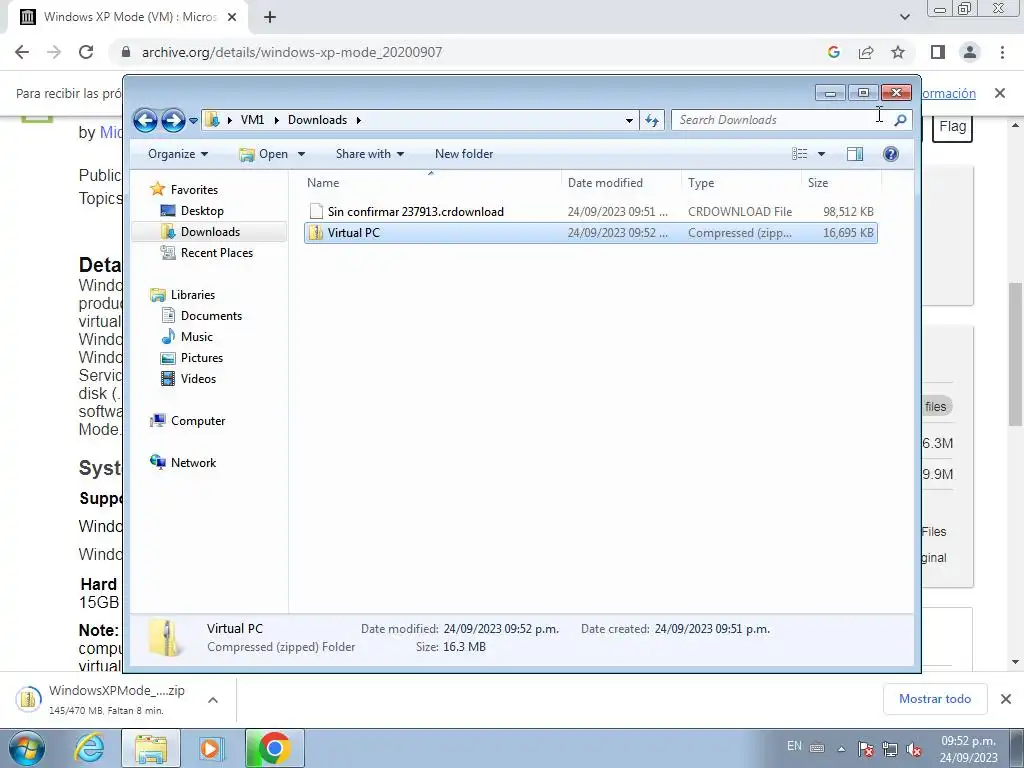Click the Virtual PC zip icon in list

316,233
